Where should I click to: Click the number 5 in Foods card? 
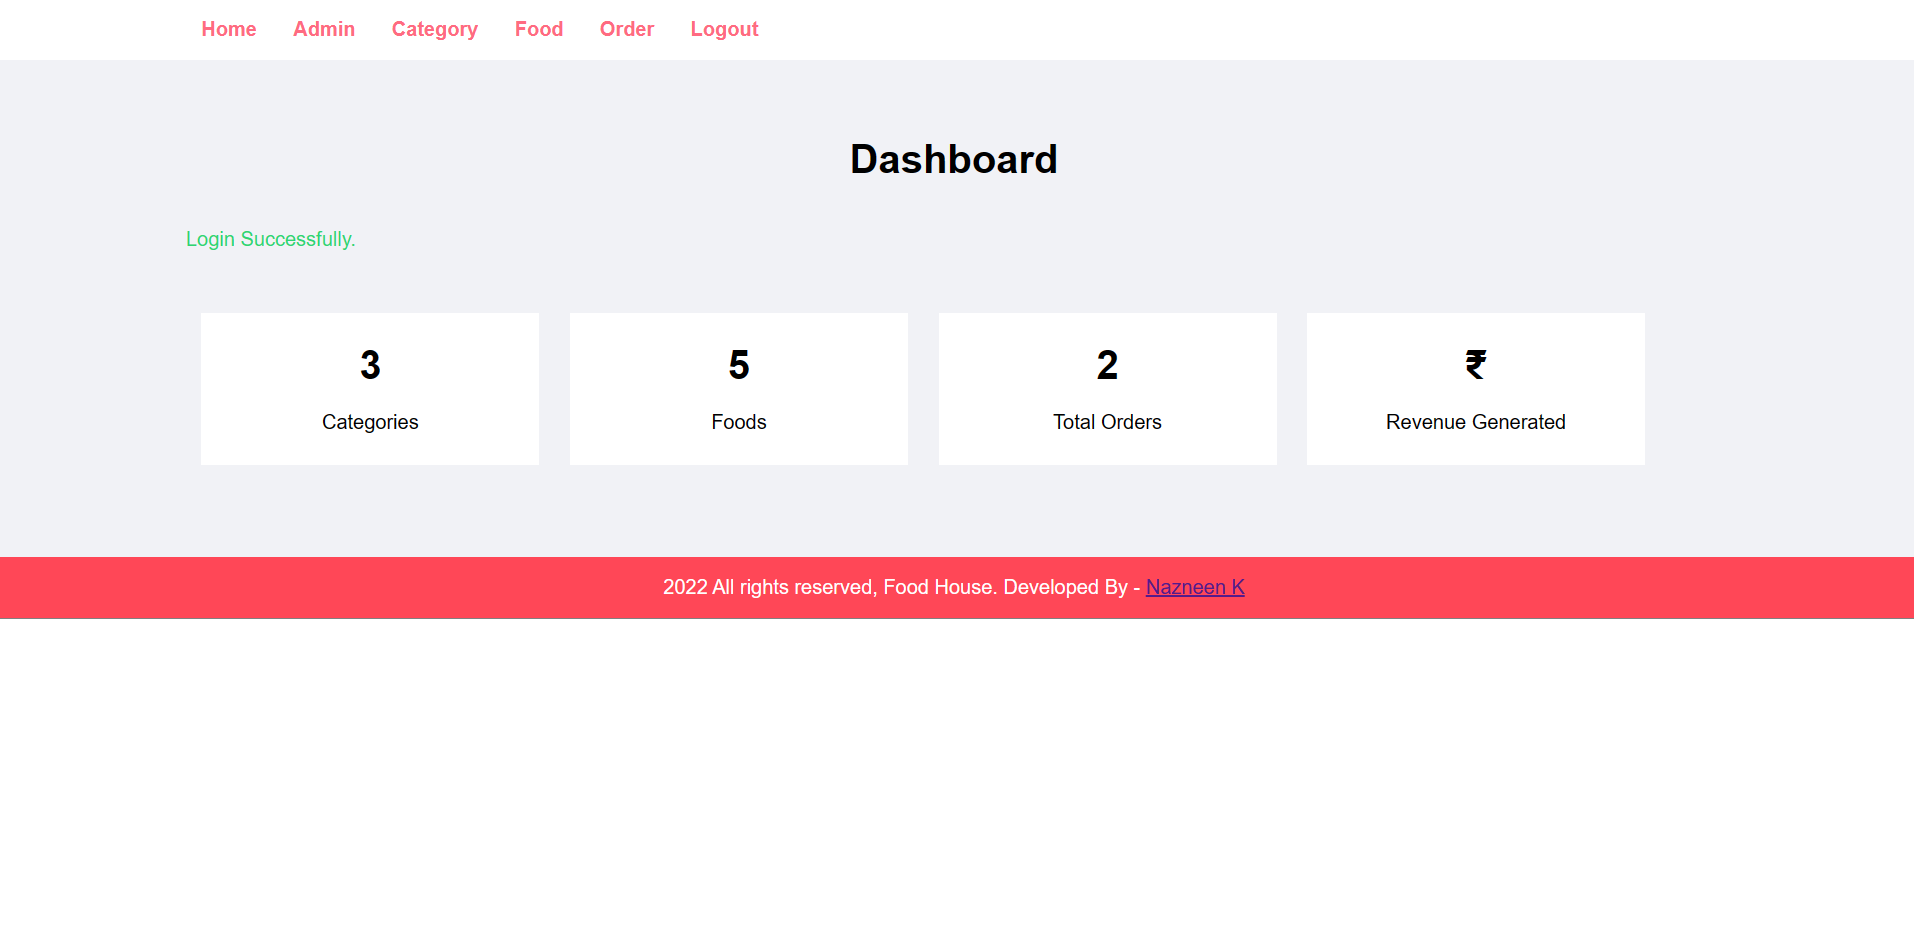coord(738,364)
